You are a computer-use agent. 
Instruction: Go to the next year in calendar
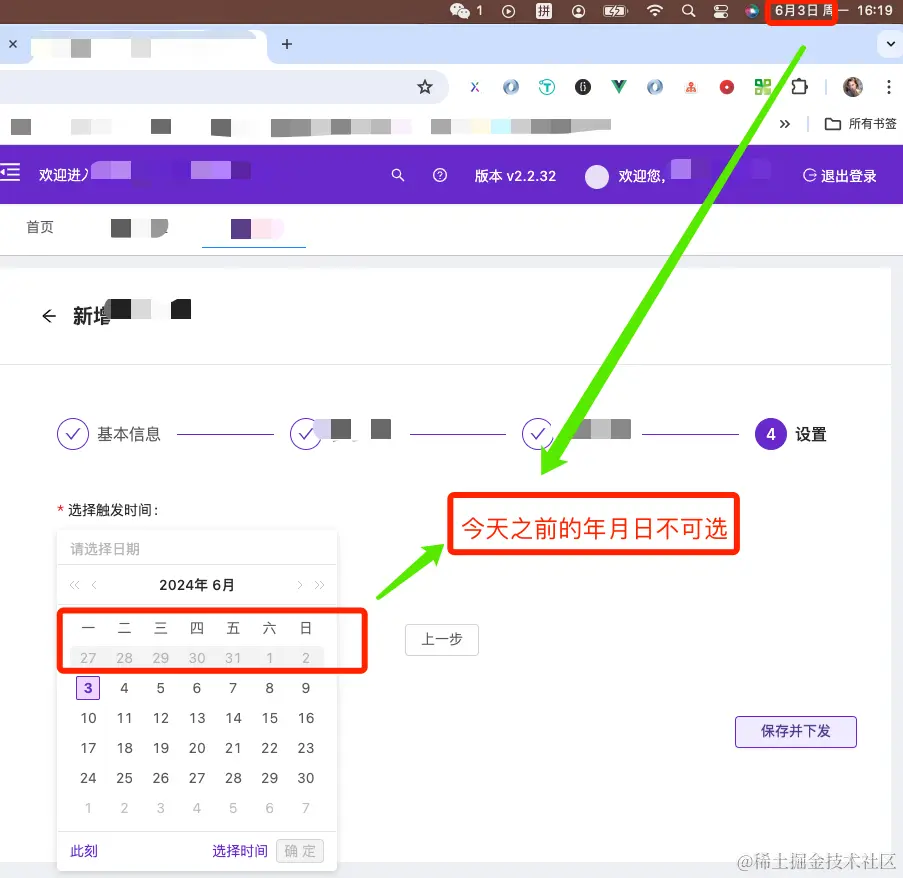tap(320, 585)
